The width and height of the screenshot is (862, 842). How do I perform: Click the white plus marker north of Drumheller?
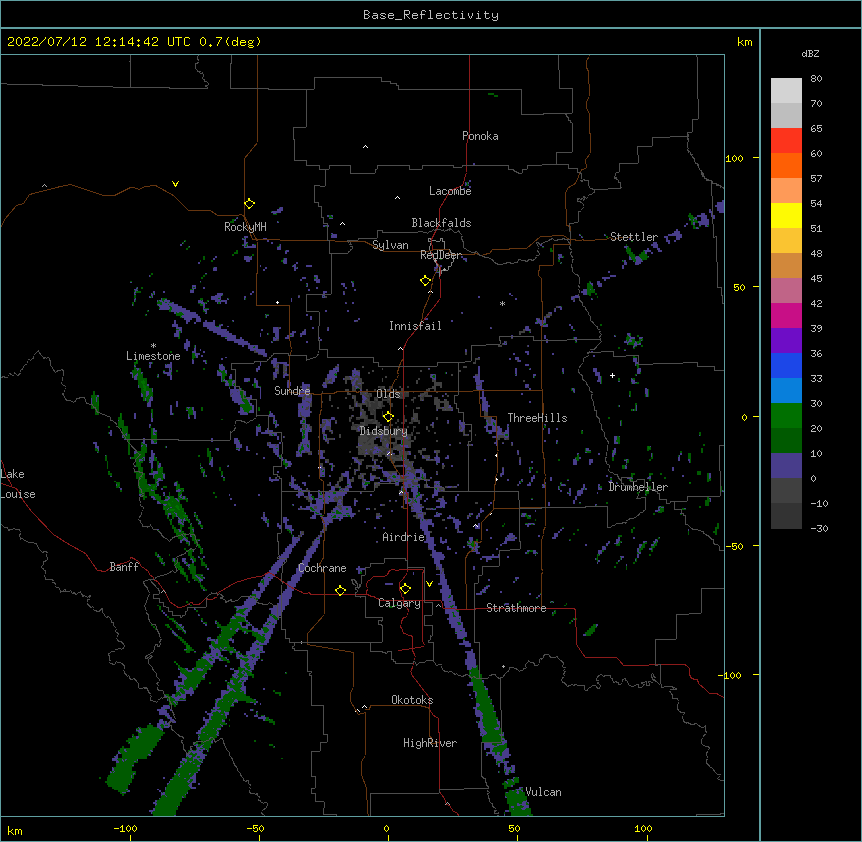[x=612, y=375]
